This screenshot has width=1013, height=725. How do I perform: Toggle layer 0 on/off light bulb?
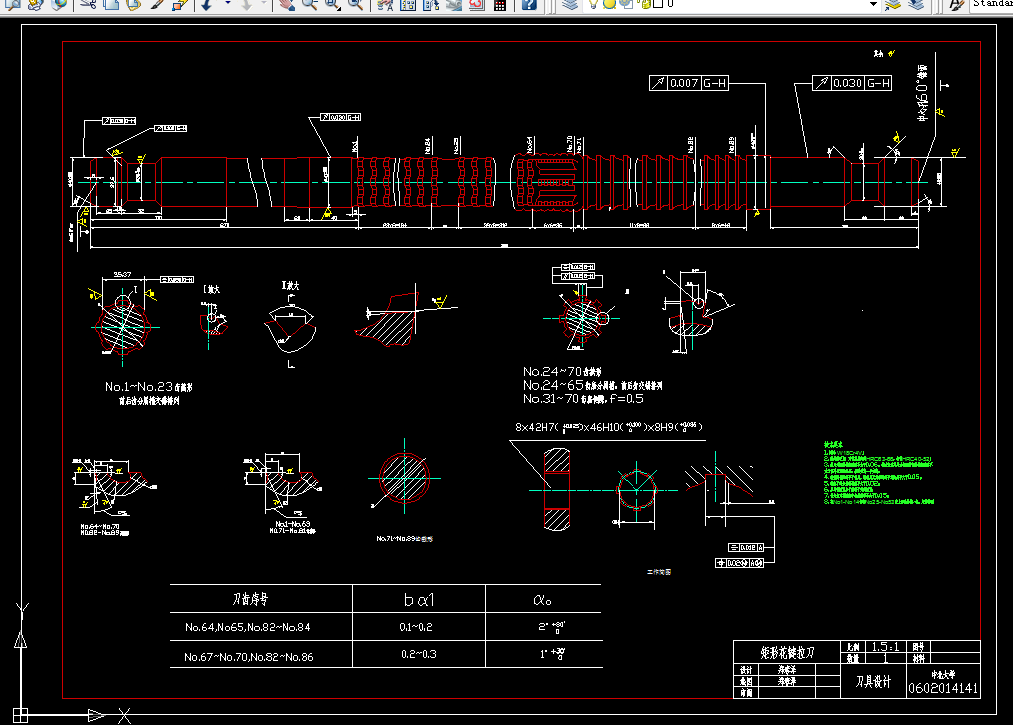pos(593,4)
